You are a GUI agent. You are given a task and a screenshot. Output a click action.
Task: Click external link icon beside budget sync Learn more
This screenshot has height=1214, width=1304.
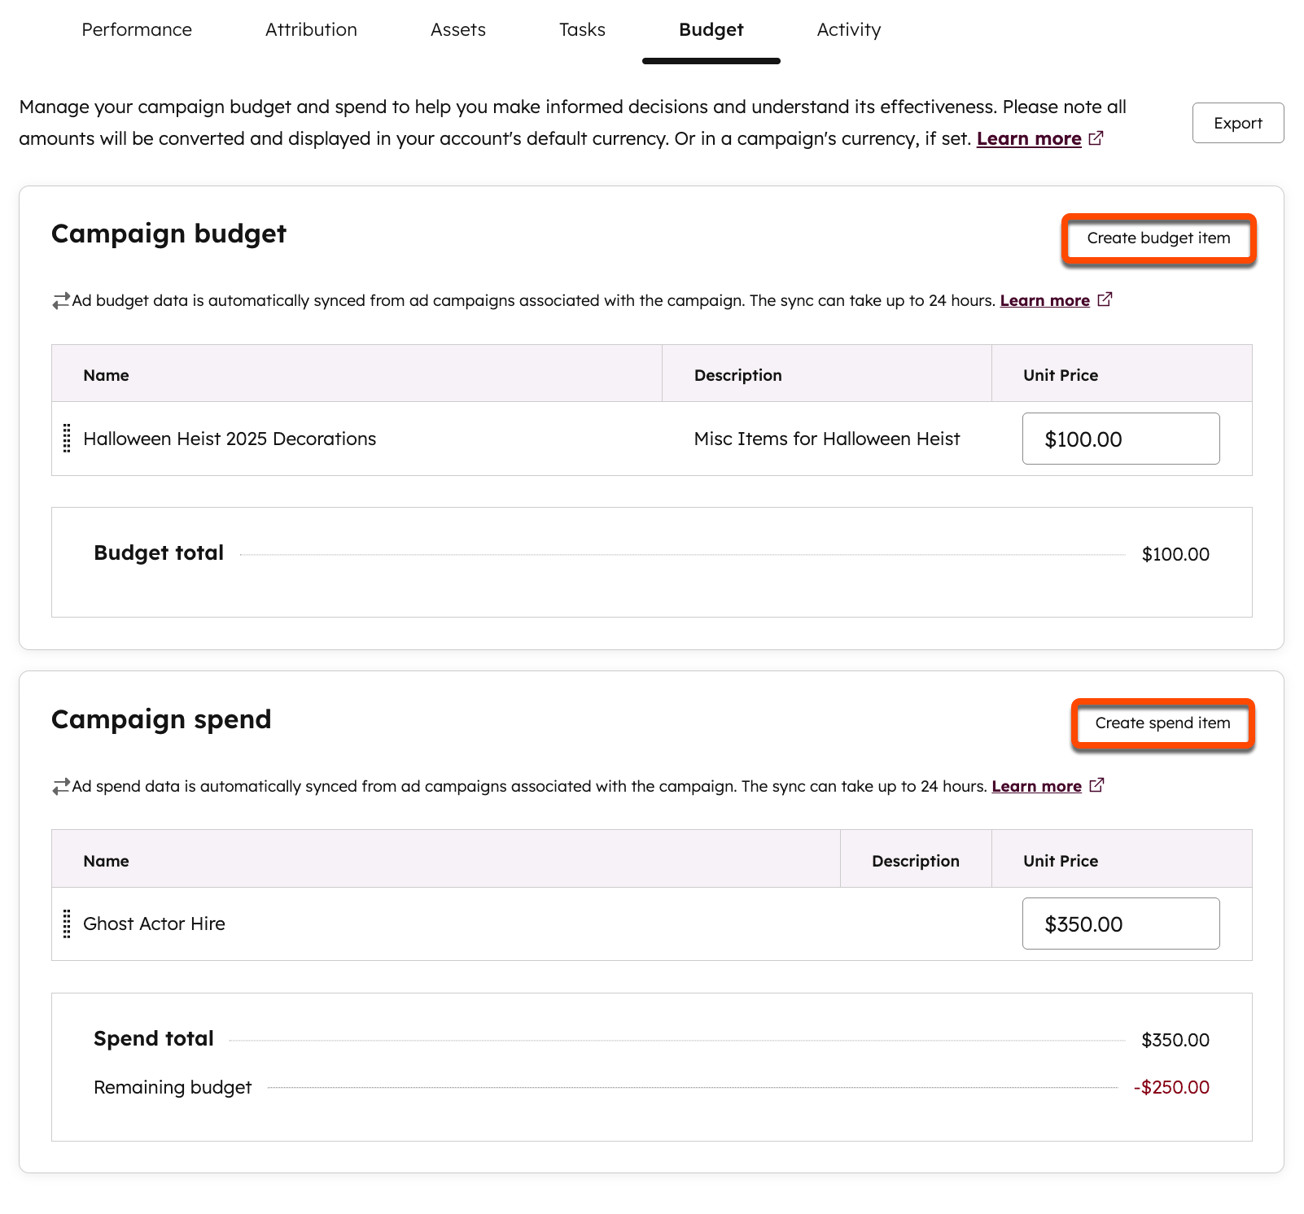1104,297
